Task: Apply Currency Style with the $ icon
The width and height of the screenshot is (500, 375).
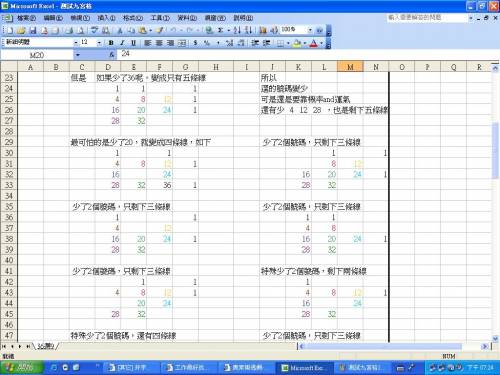Action: (195, 43)
